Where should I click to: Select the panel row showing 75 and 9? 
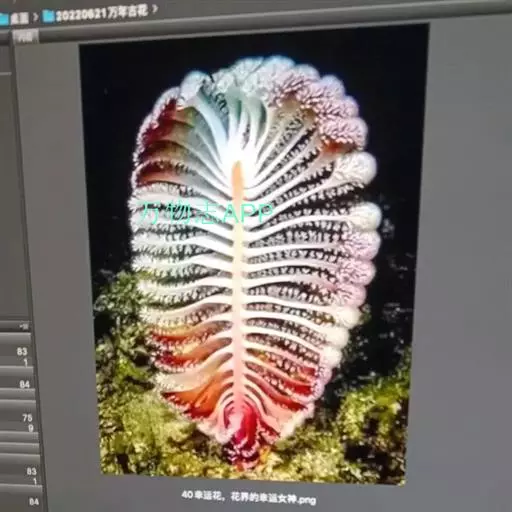pos(18,422)
